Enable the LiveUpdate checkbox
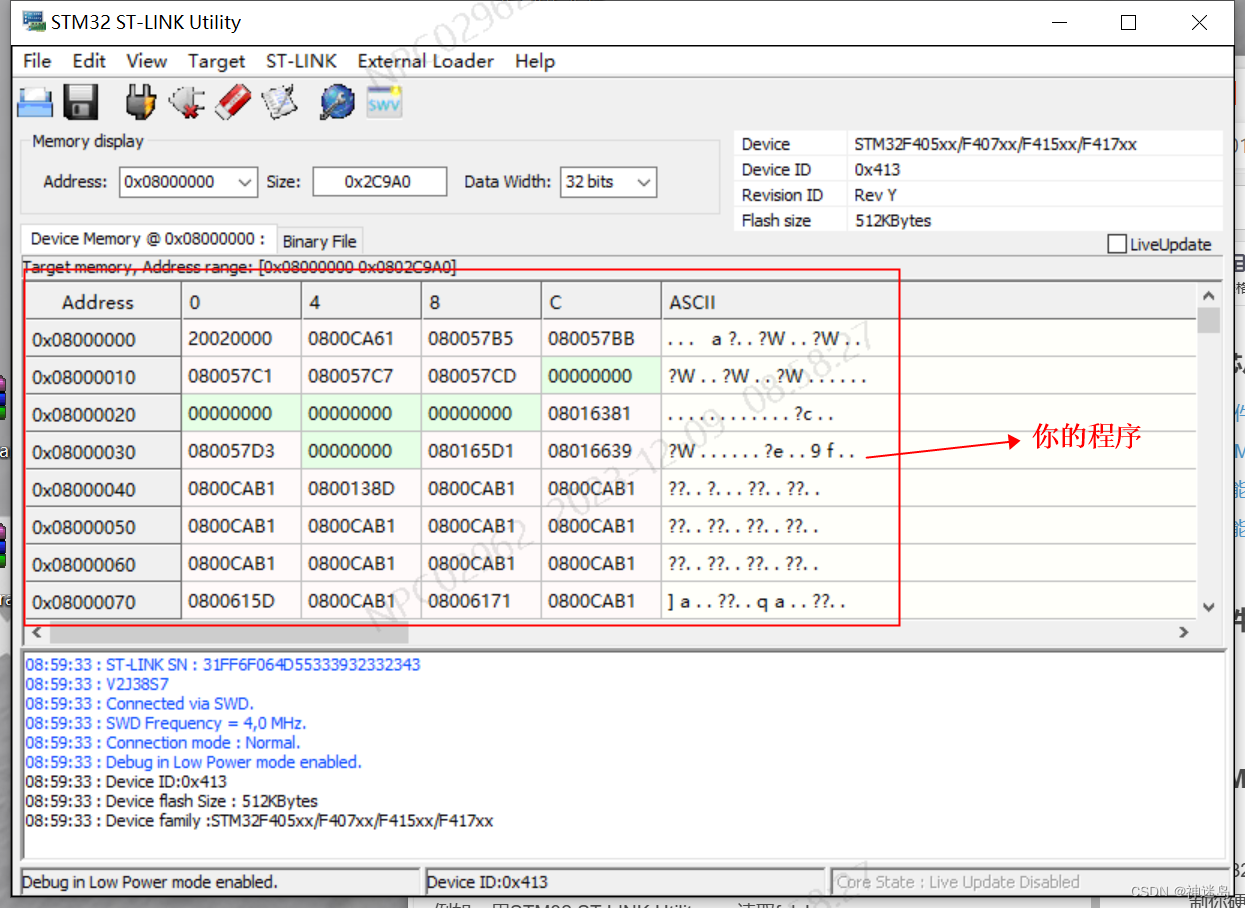The height and width of the screenshot is (908, 1245). 1117,244
